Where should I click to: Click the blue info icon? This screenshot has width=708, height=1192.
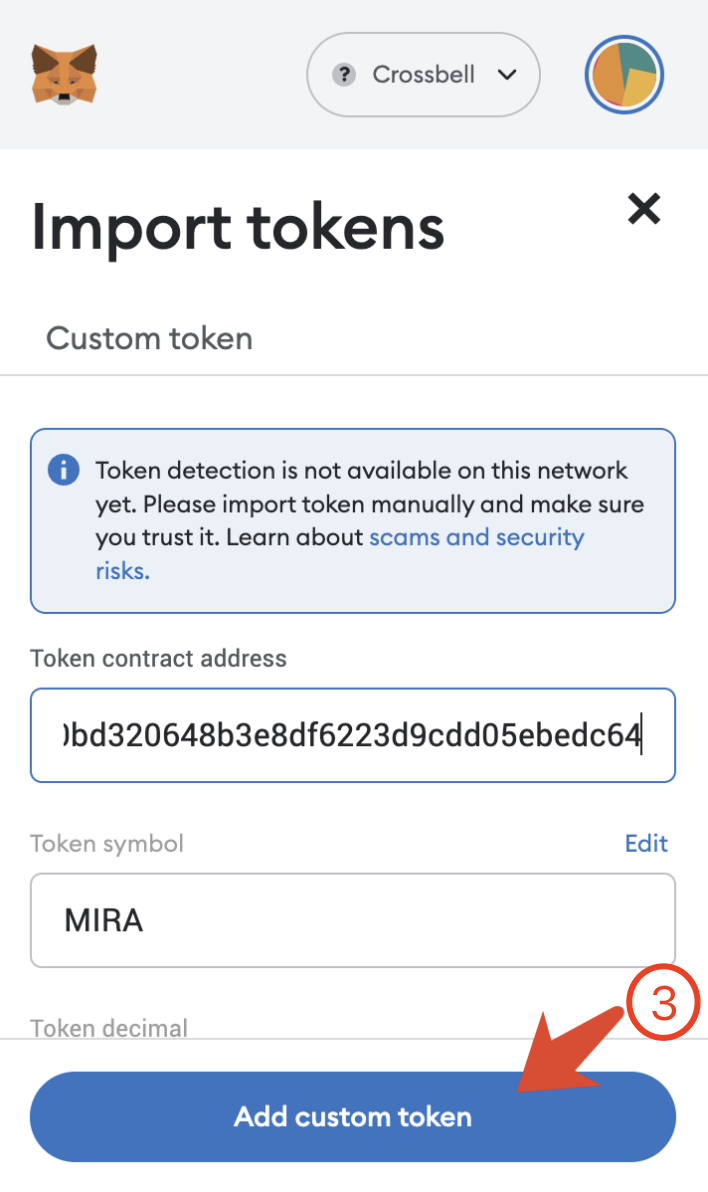point(64,470)
